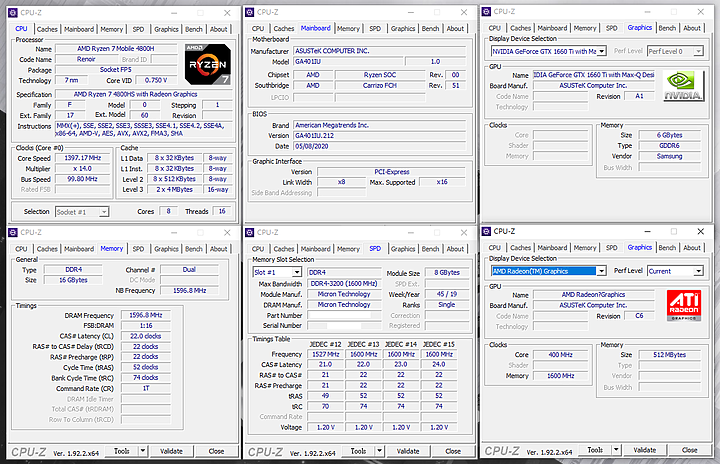Click the motherboard Model field GA401IU
This screenshot has height=464, width=720.
[x=348, y=62]
